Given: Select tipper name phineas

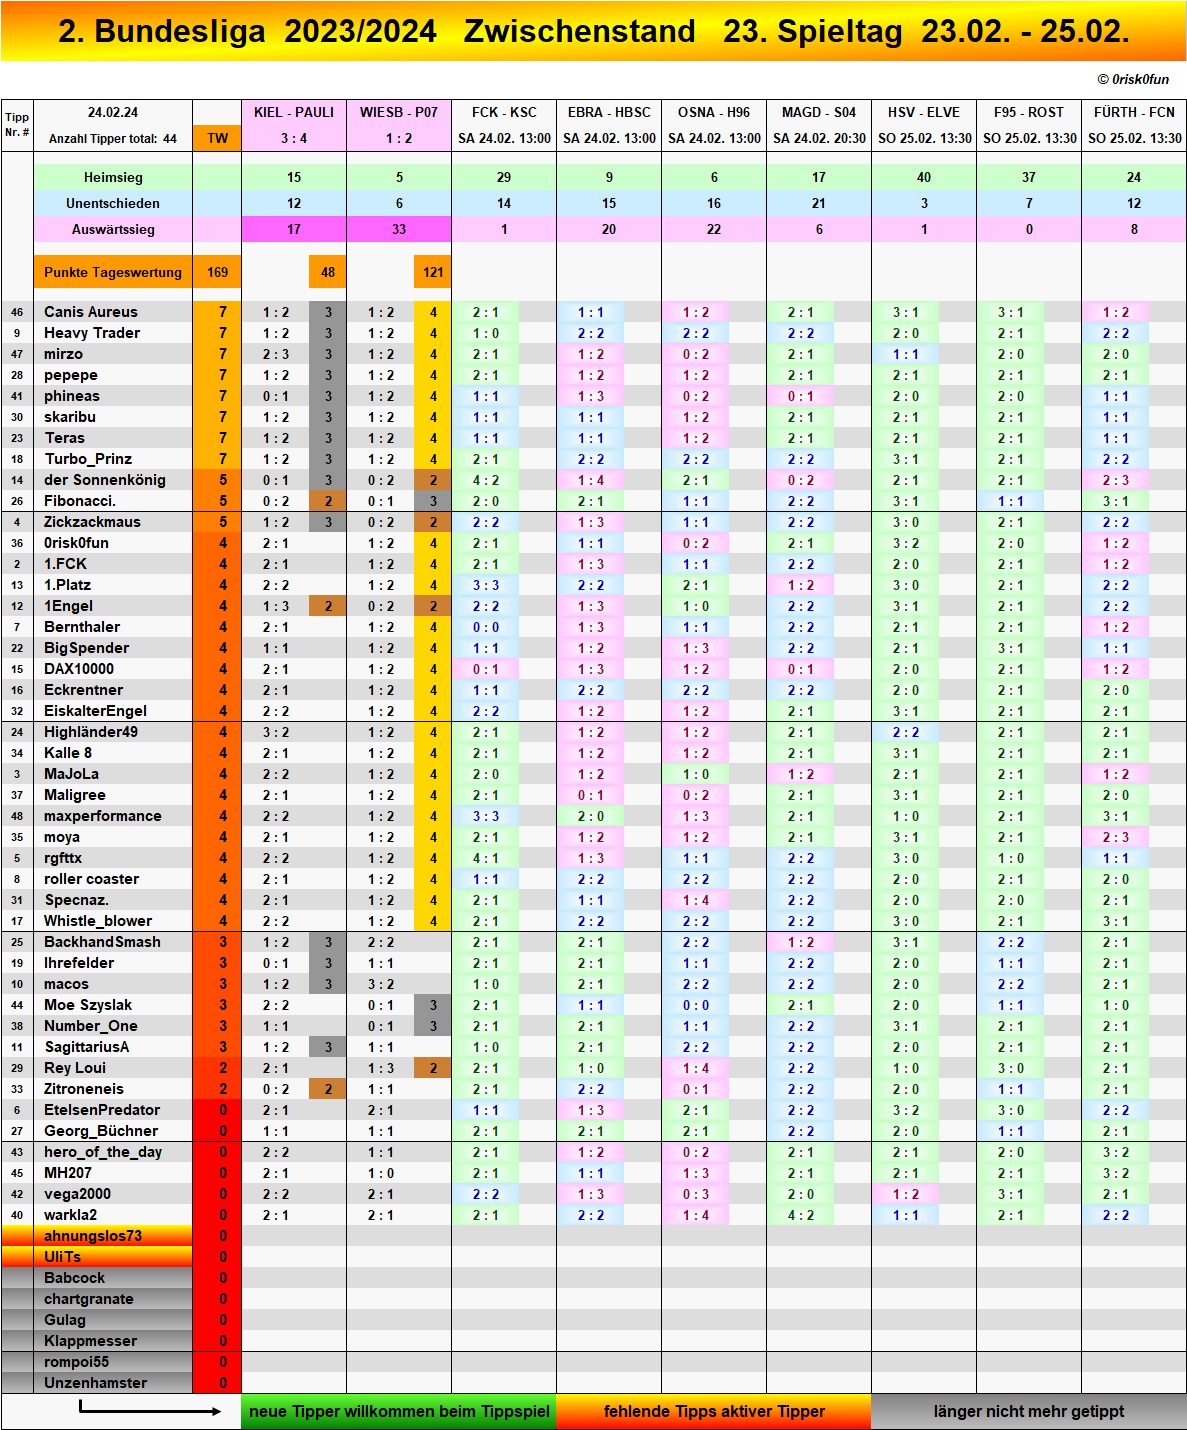Looking at the screenshot, I should click(72, 396).
